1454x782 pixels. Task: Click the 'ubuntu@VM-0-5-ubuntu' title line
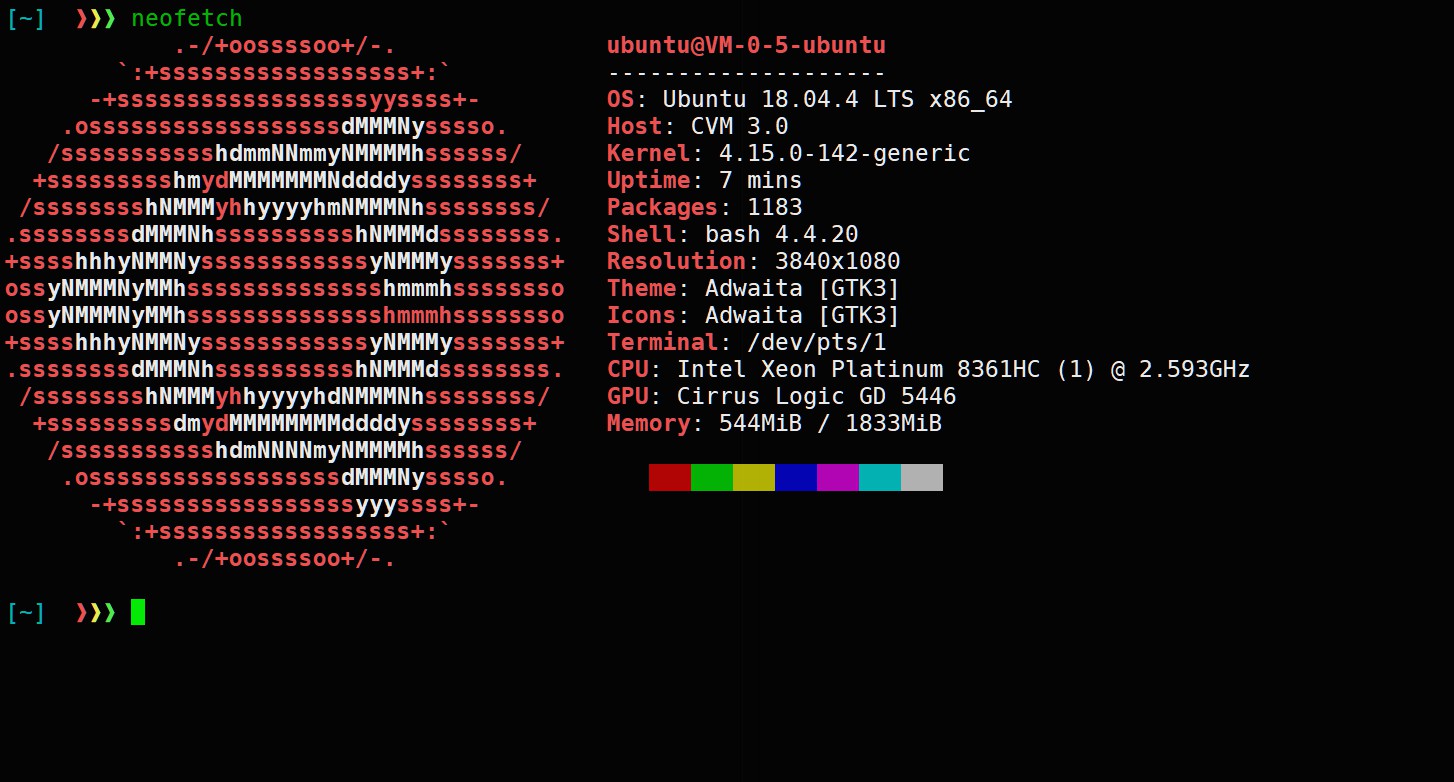[x=746, y=46]
